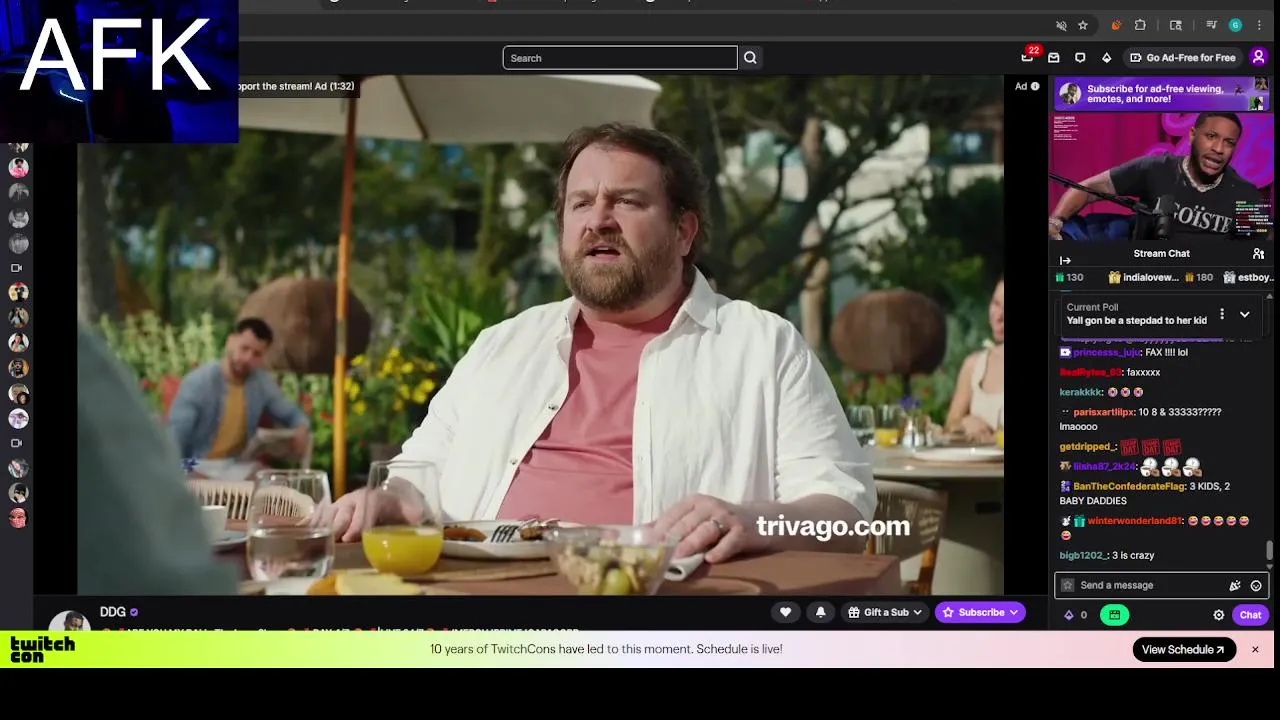The image size is (1280, 720).
Task: Click the TwitchCon logo on banner
Action: pyautogui.click(x=42, y=650)
